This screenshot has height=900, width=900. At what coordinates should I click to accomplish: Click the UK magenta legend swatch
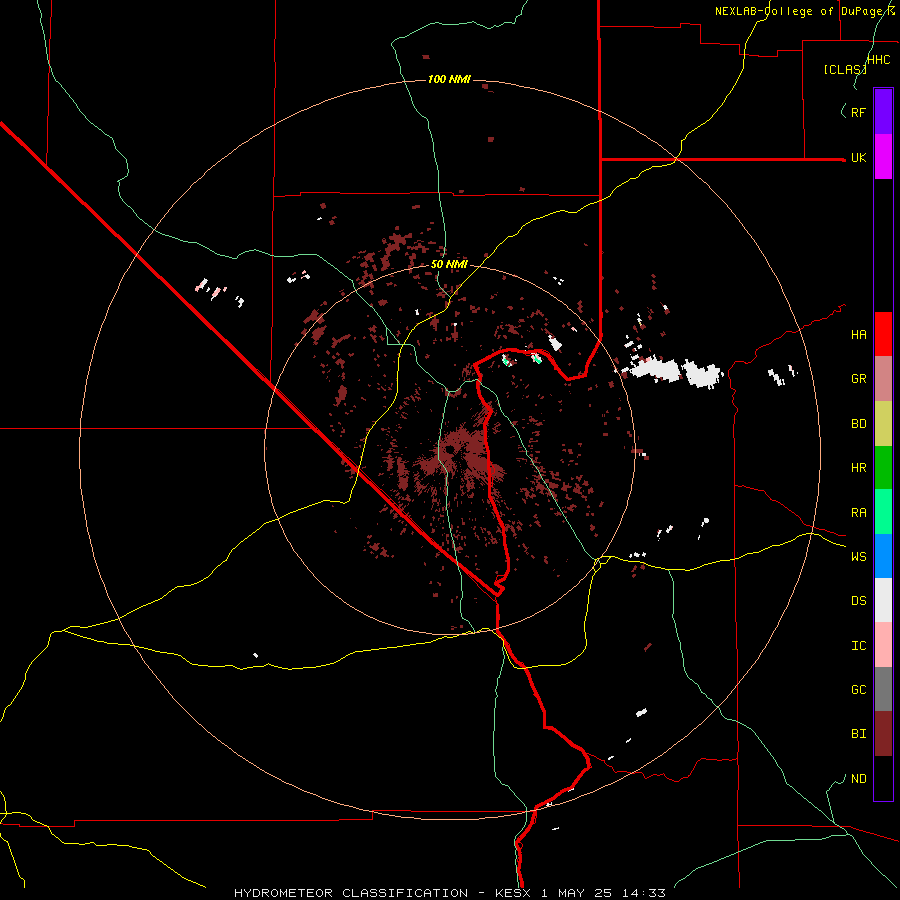[883, 157]
